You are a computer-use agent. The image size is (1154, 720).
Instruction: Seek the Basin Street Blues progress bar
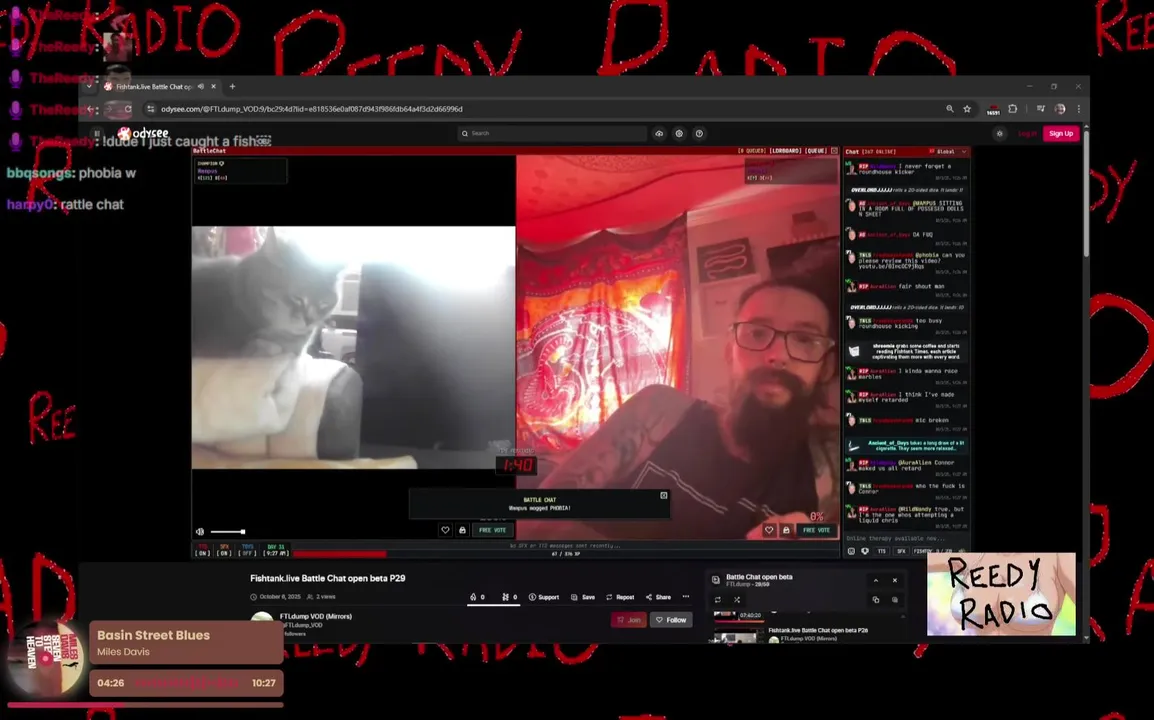coord(145,705)
